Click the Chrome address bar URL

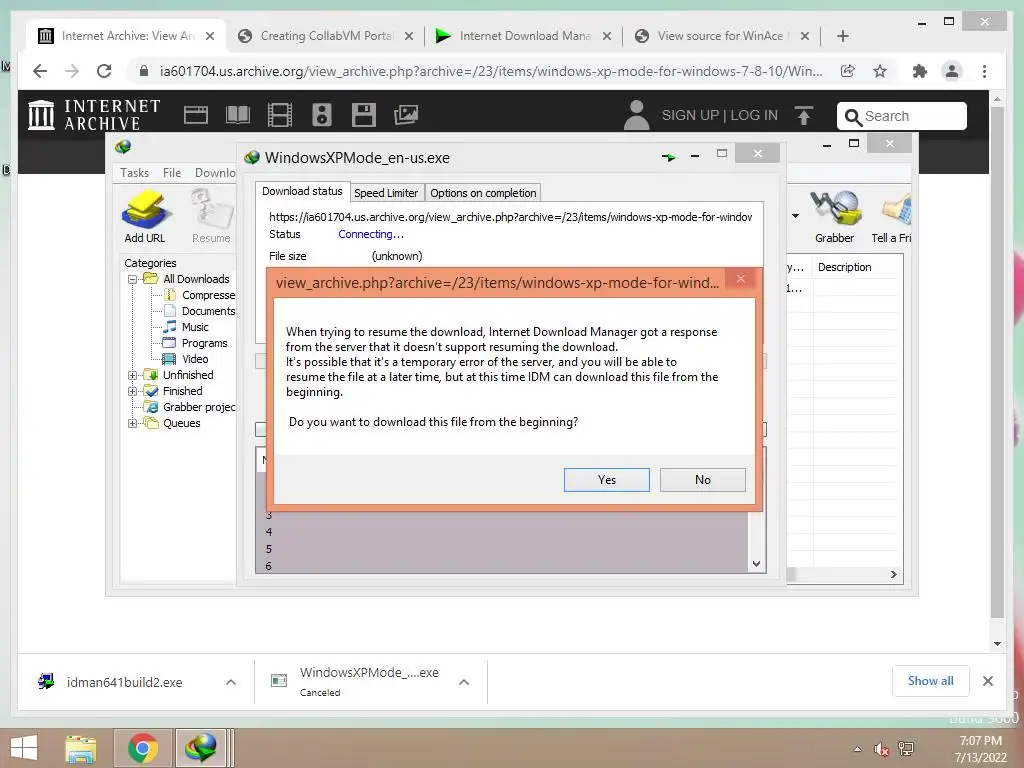tap(491, 71)
